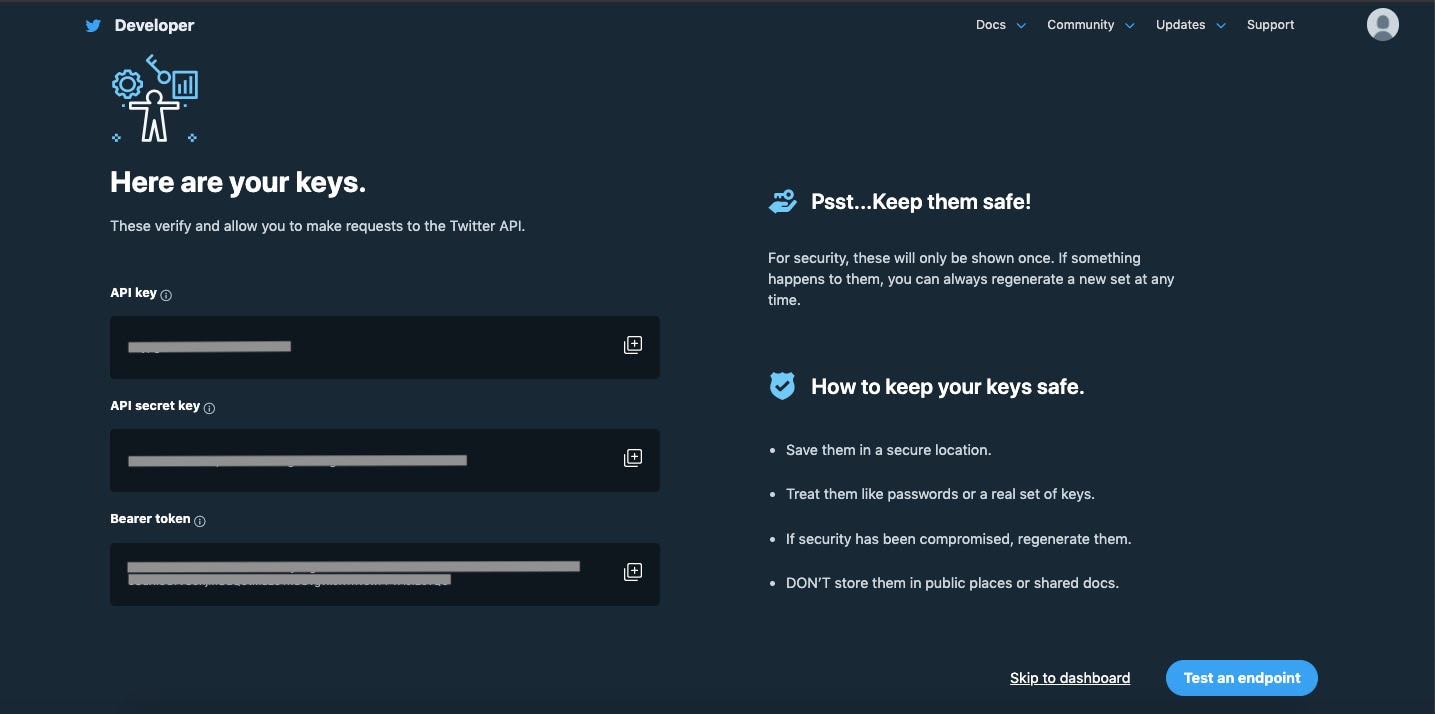Click the Twitter bird logo
Screen dimensions: 1435x714
[x=93, y=26]
